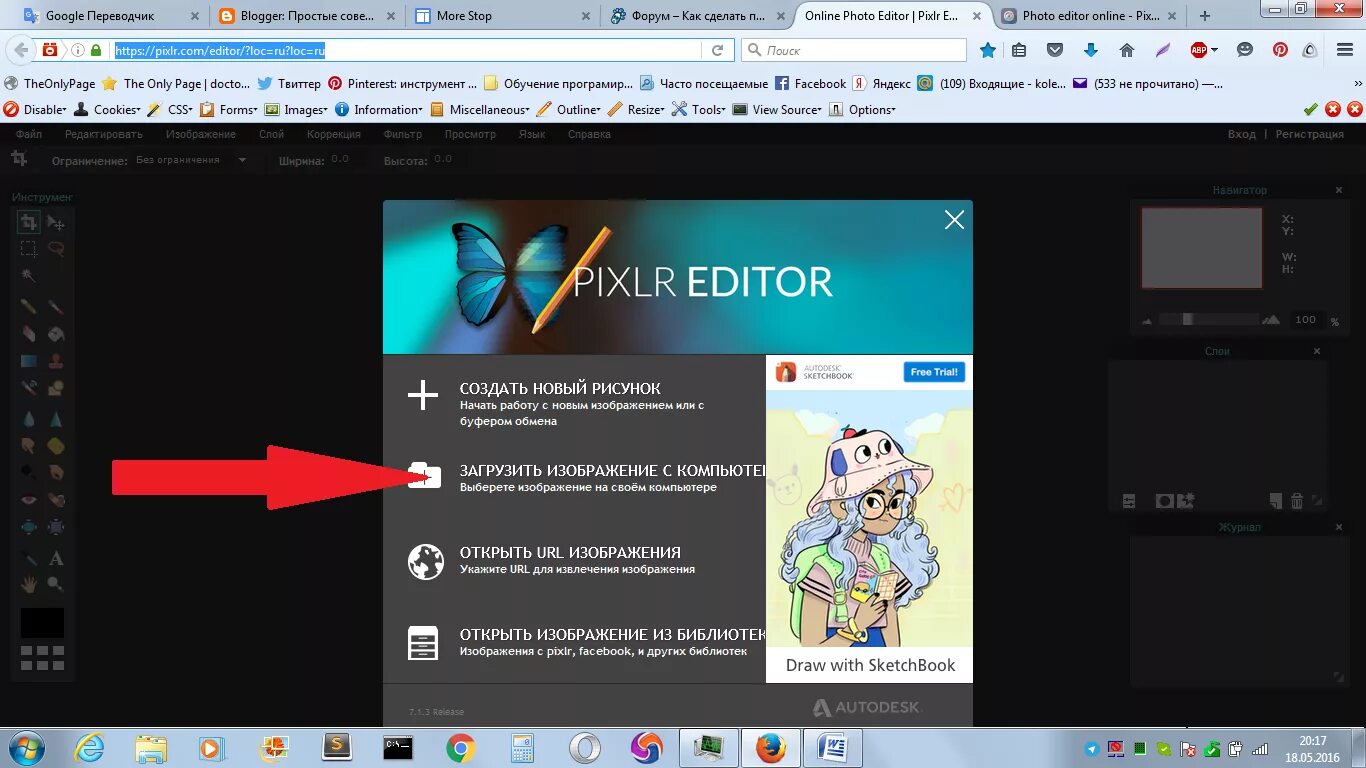Open the Фильтр menu
Viewport: 1366px width, 768px height.
point(403,134)
